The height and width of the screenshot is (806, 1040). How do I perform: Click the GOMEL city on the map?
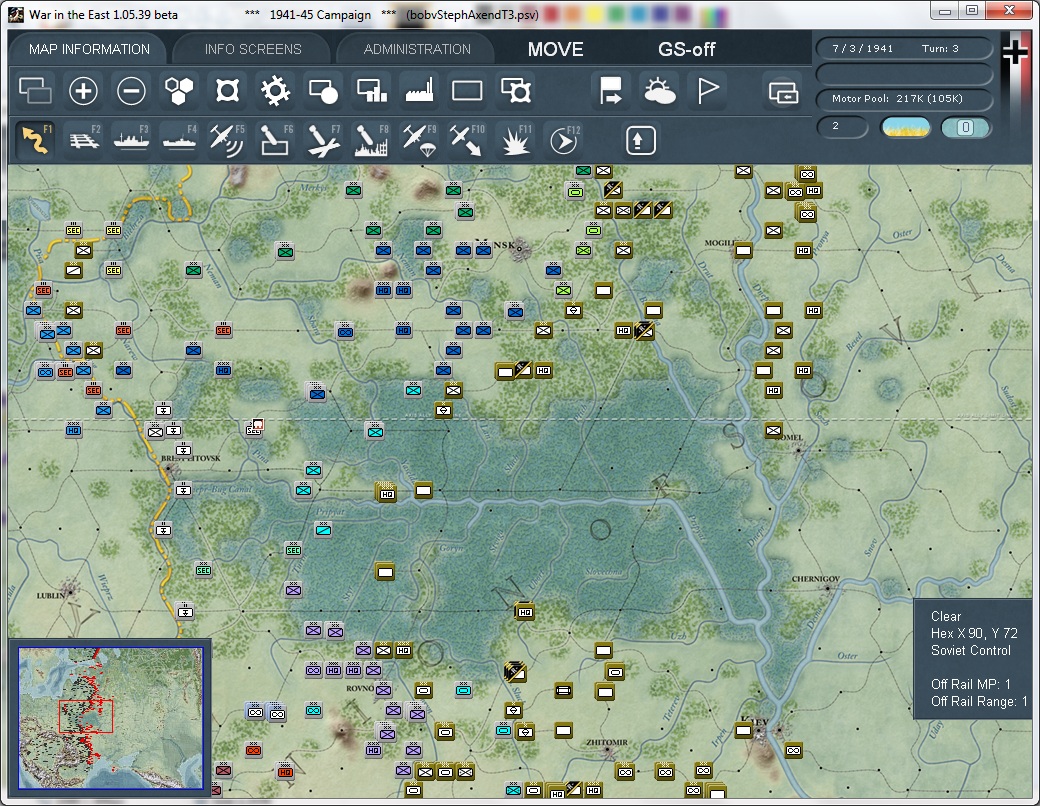point(798,449)
